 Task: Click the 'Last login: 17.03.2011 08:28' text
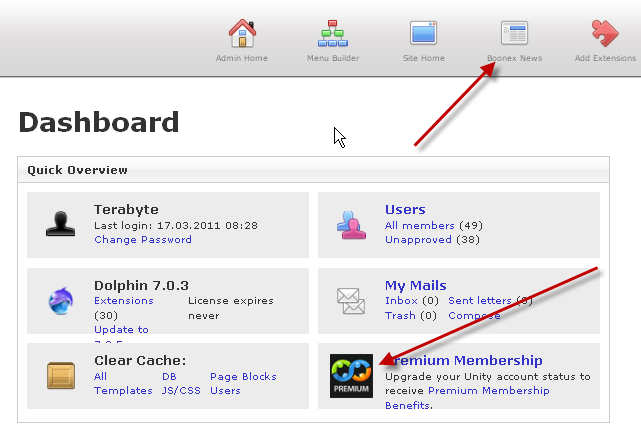(x=176, y=225)
